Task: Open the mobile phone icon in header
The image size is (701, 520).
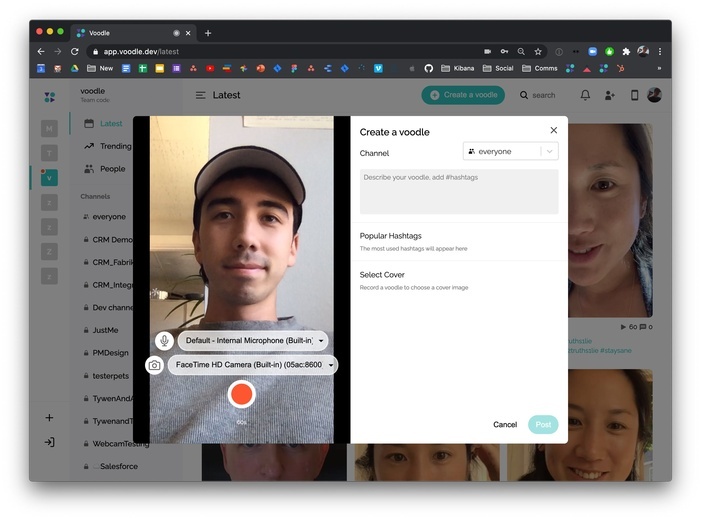Action: (634, 95)
